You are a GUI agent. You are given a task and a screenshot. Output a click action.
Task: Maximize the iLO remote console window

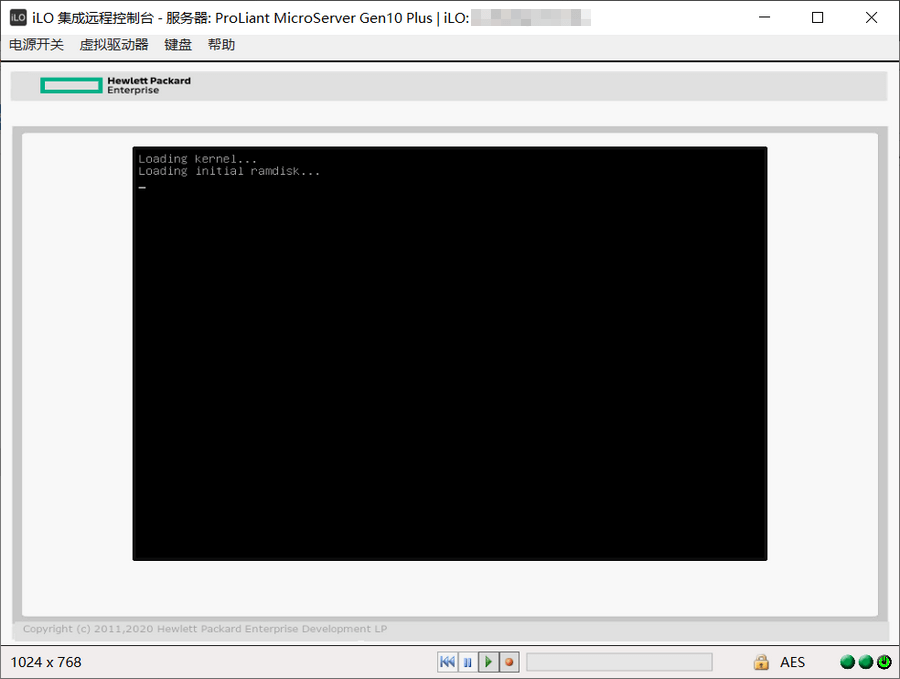click(x=817, y=17)
